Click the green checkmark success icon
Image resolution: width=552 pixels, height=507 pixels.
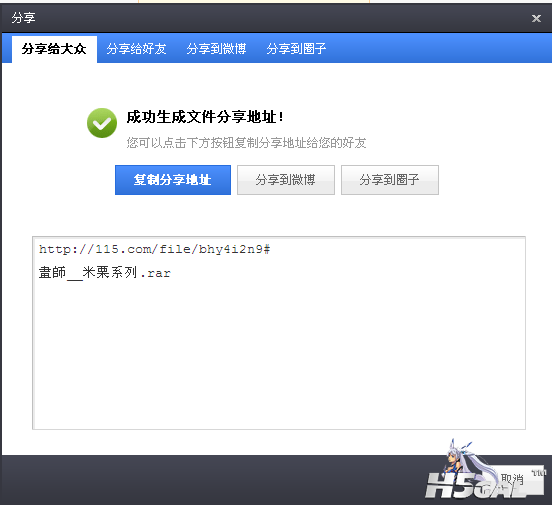click(x=102, y=123)
